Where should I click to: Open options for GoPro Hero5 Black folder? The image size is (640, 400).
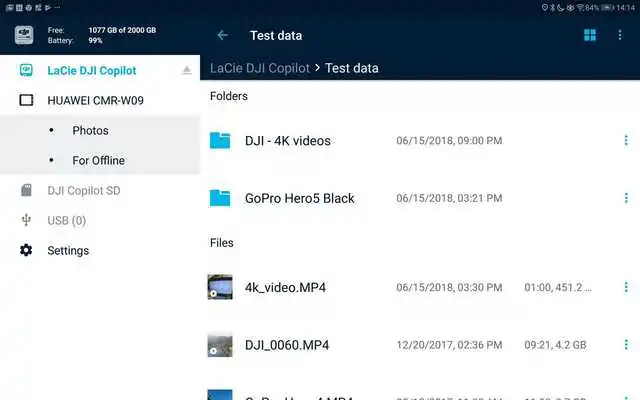click(626, 198)
